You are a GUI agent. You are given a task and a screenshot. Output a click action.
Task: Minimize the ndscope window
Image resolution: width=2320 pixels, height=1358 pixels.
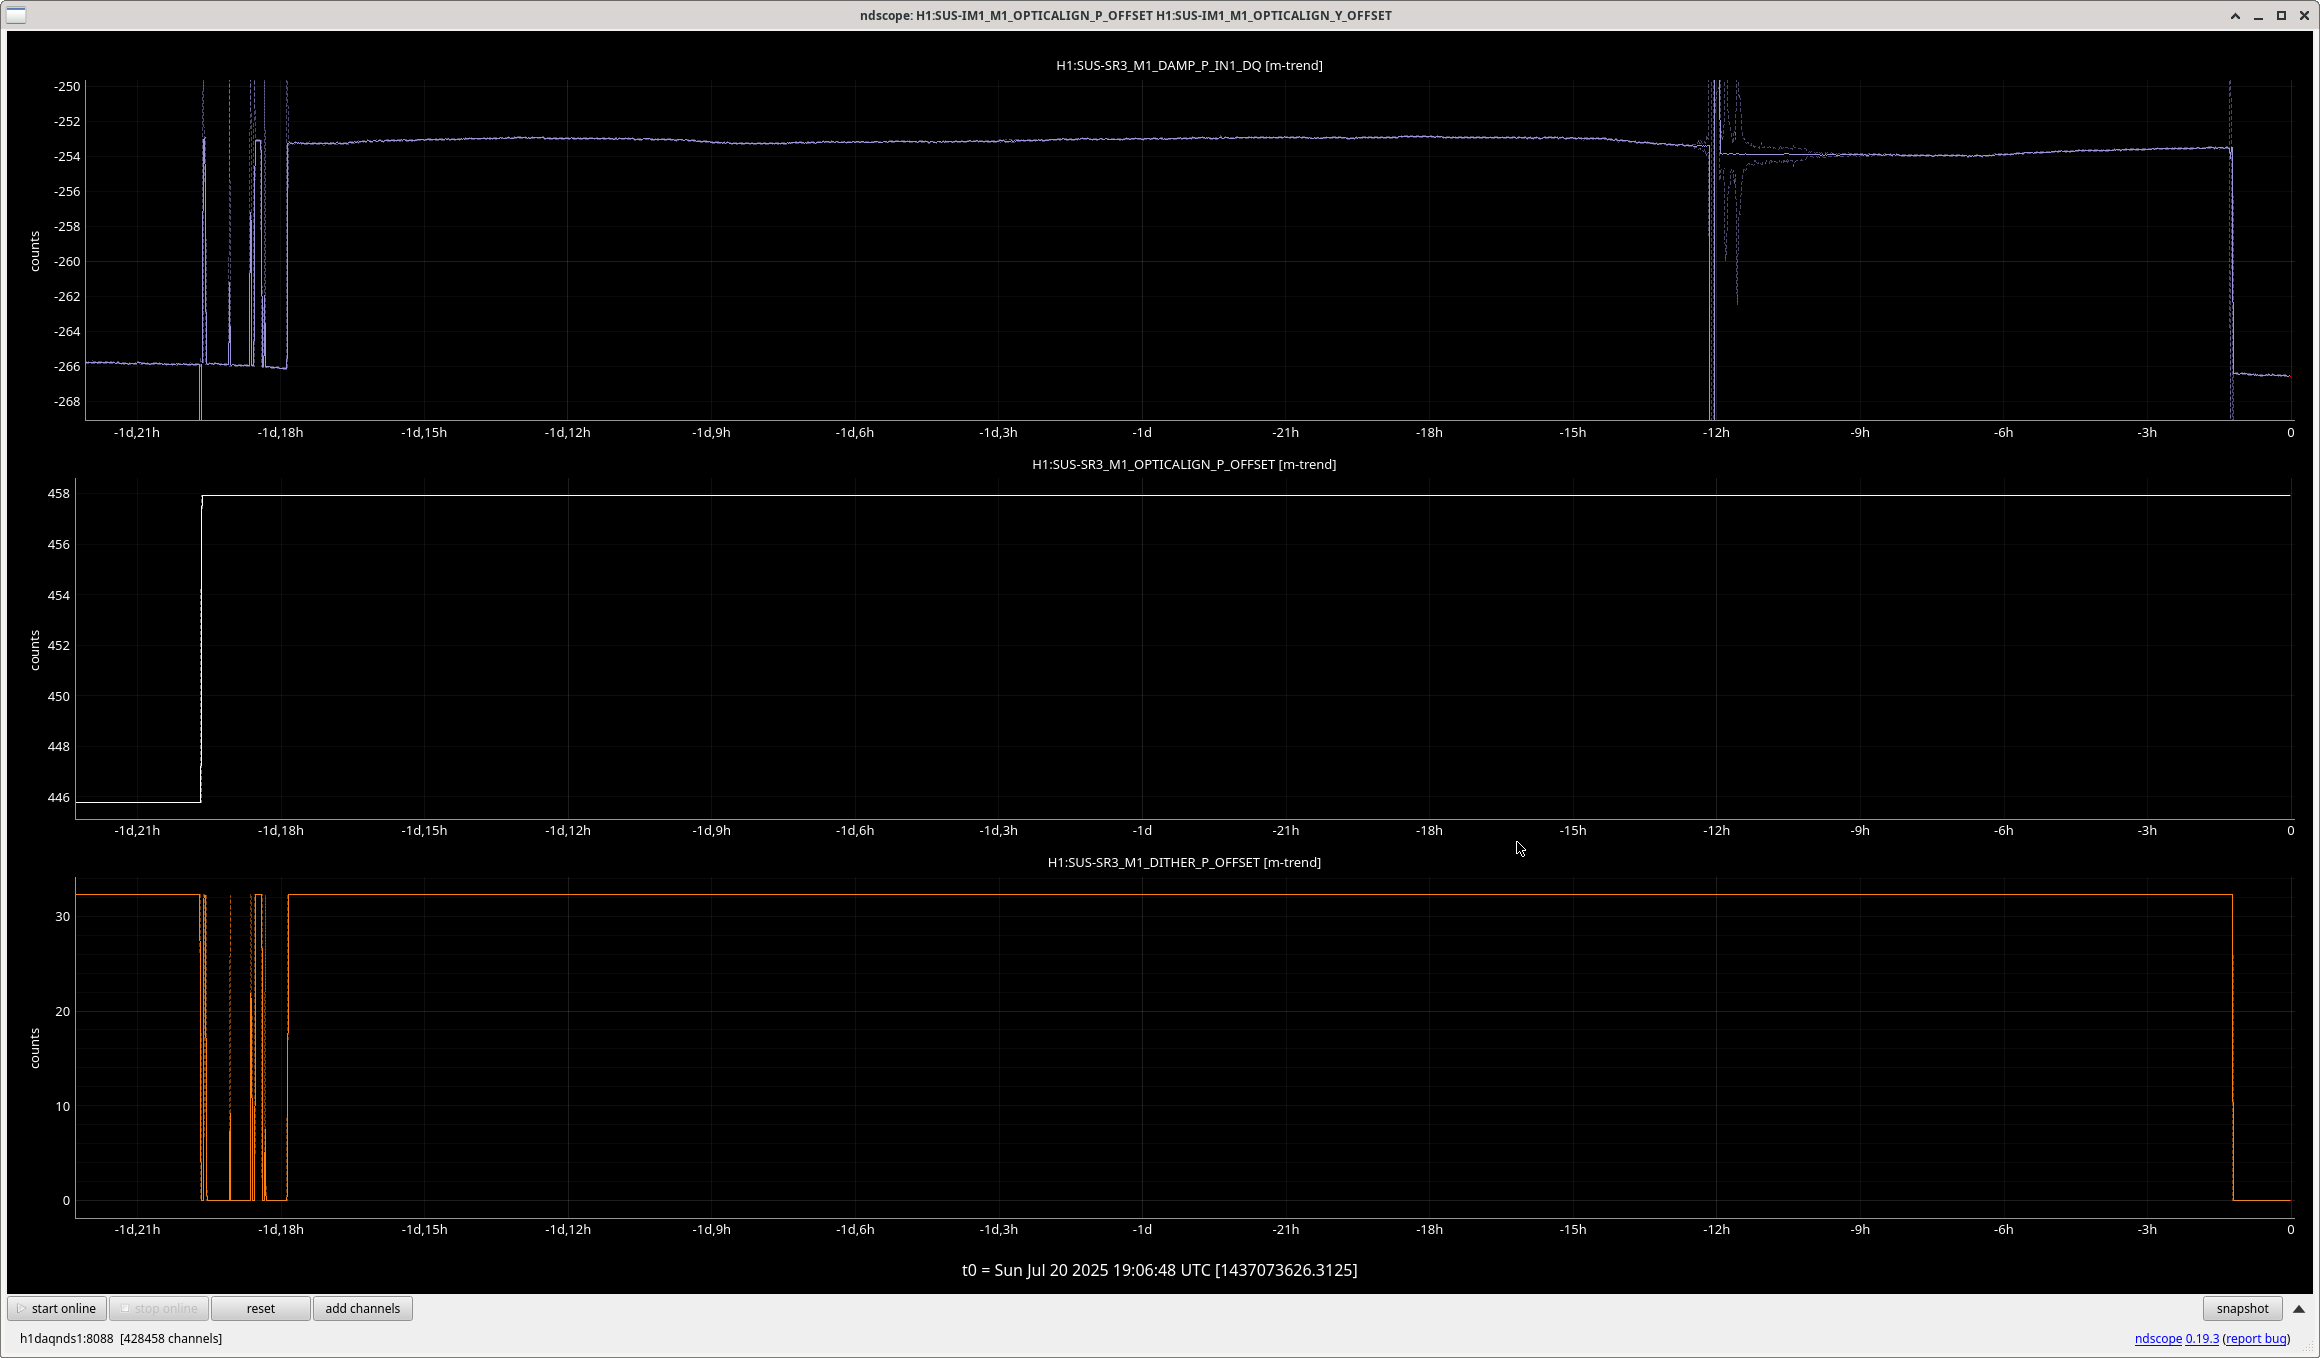2258,15
